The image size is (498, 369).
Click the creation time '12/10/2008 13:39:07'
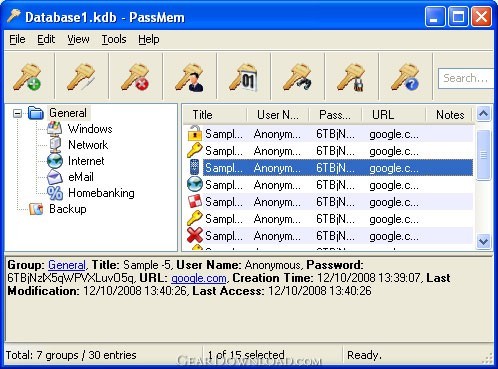pyautogui.click(x=369, y=278)
